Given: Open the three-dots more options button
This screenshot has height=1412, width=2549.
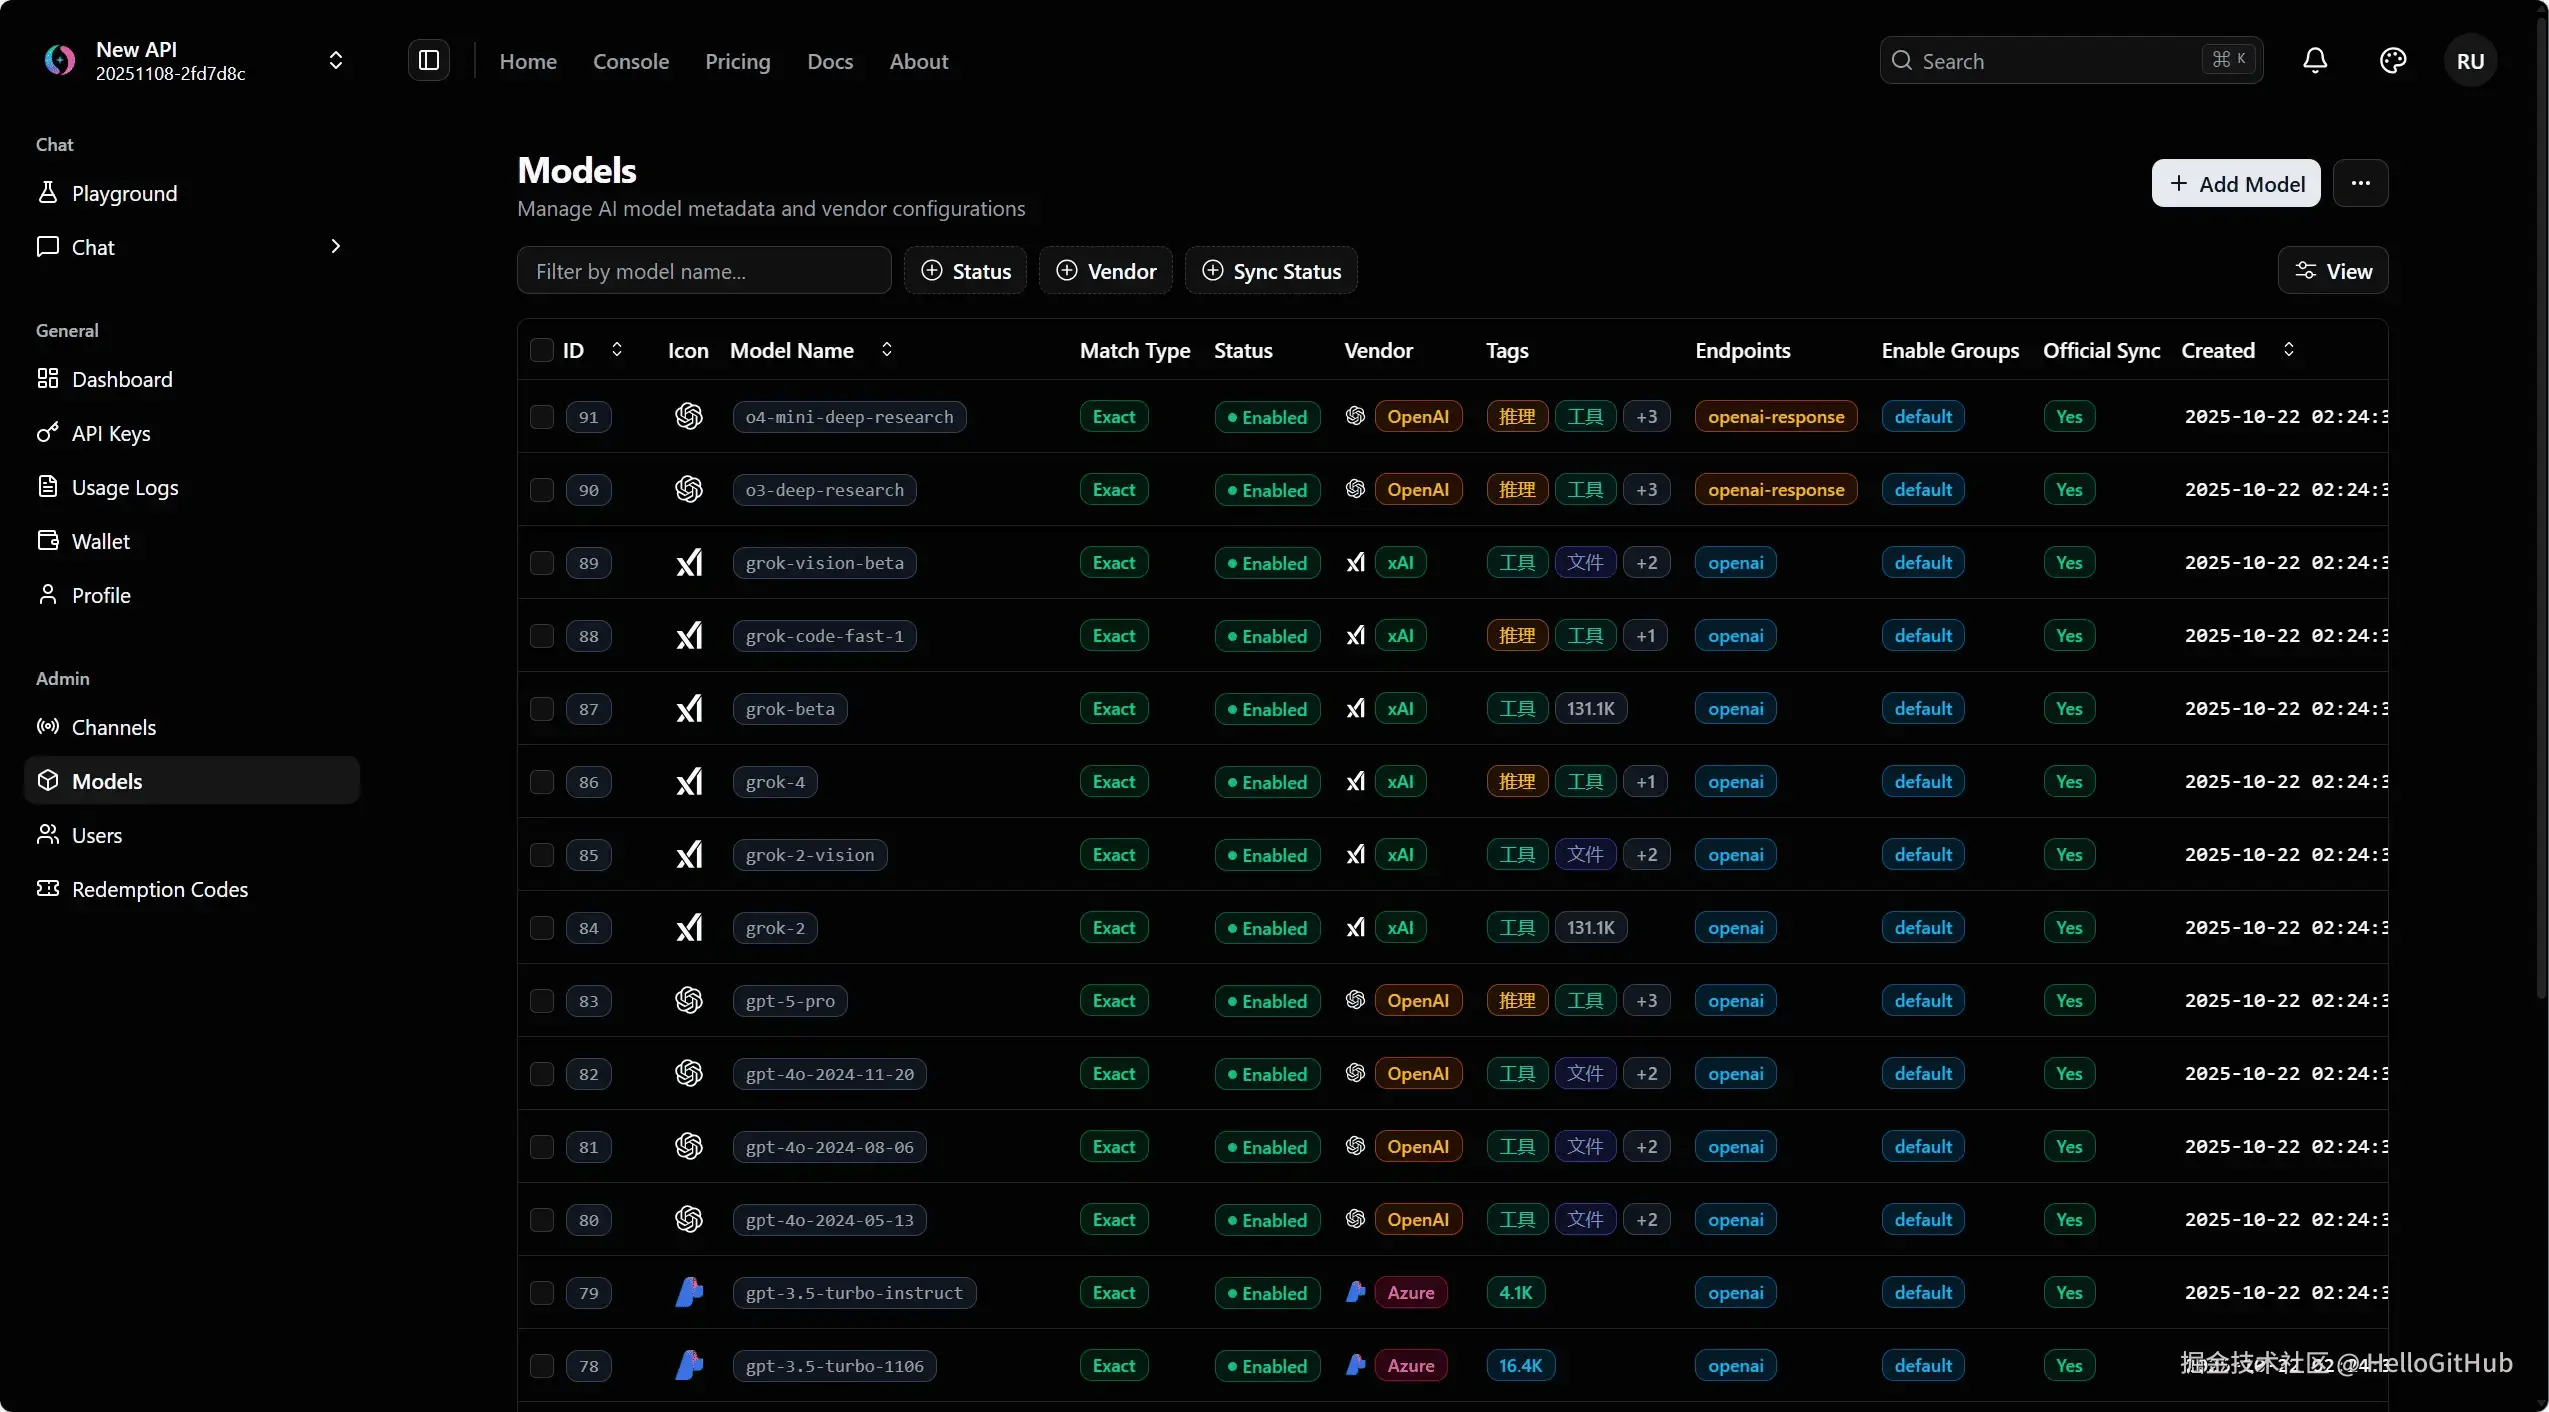Looking at the screenshot, I should click(2360, 183).
